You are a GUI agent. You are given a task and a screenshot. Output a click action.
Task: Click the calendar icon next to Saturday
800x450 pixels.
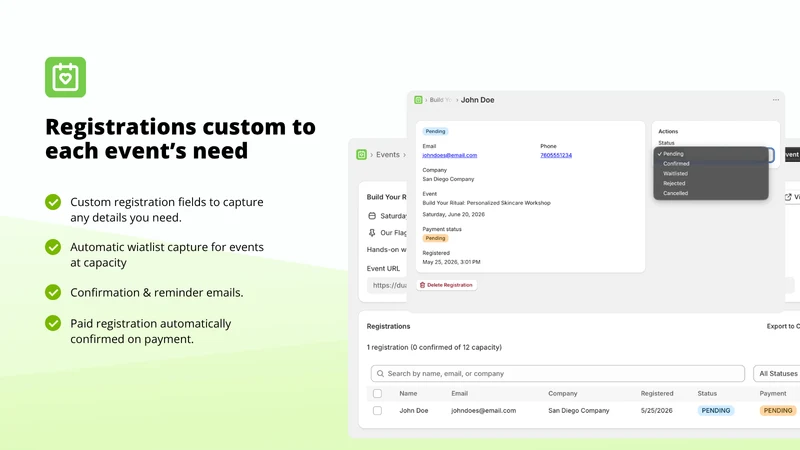(x=372, y=216)
